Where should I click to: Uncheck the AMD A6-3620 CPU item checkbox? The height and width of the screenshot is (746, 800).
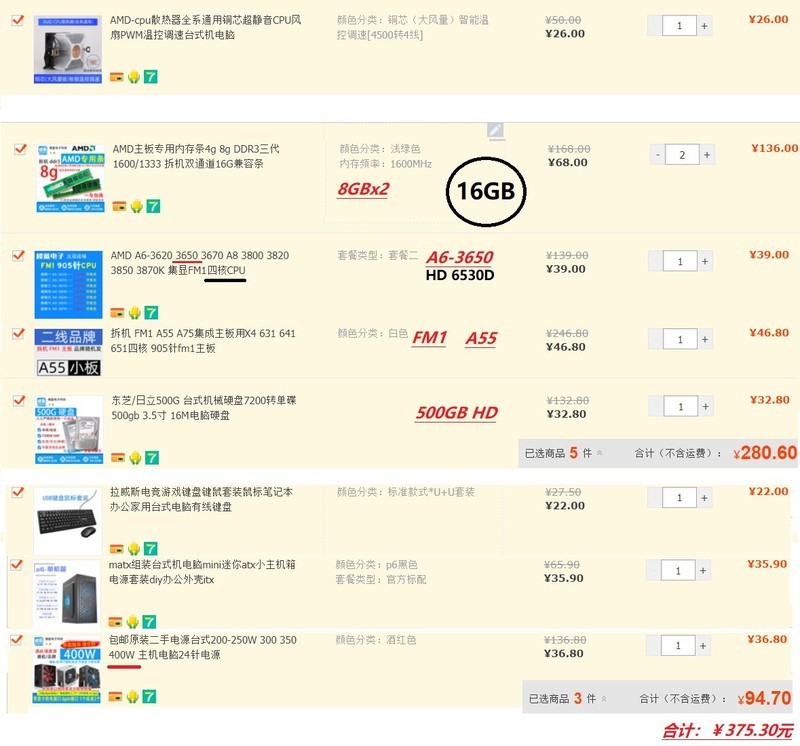[x=18, y=255]
